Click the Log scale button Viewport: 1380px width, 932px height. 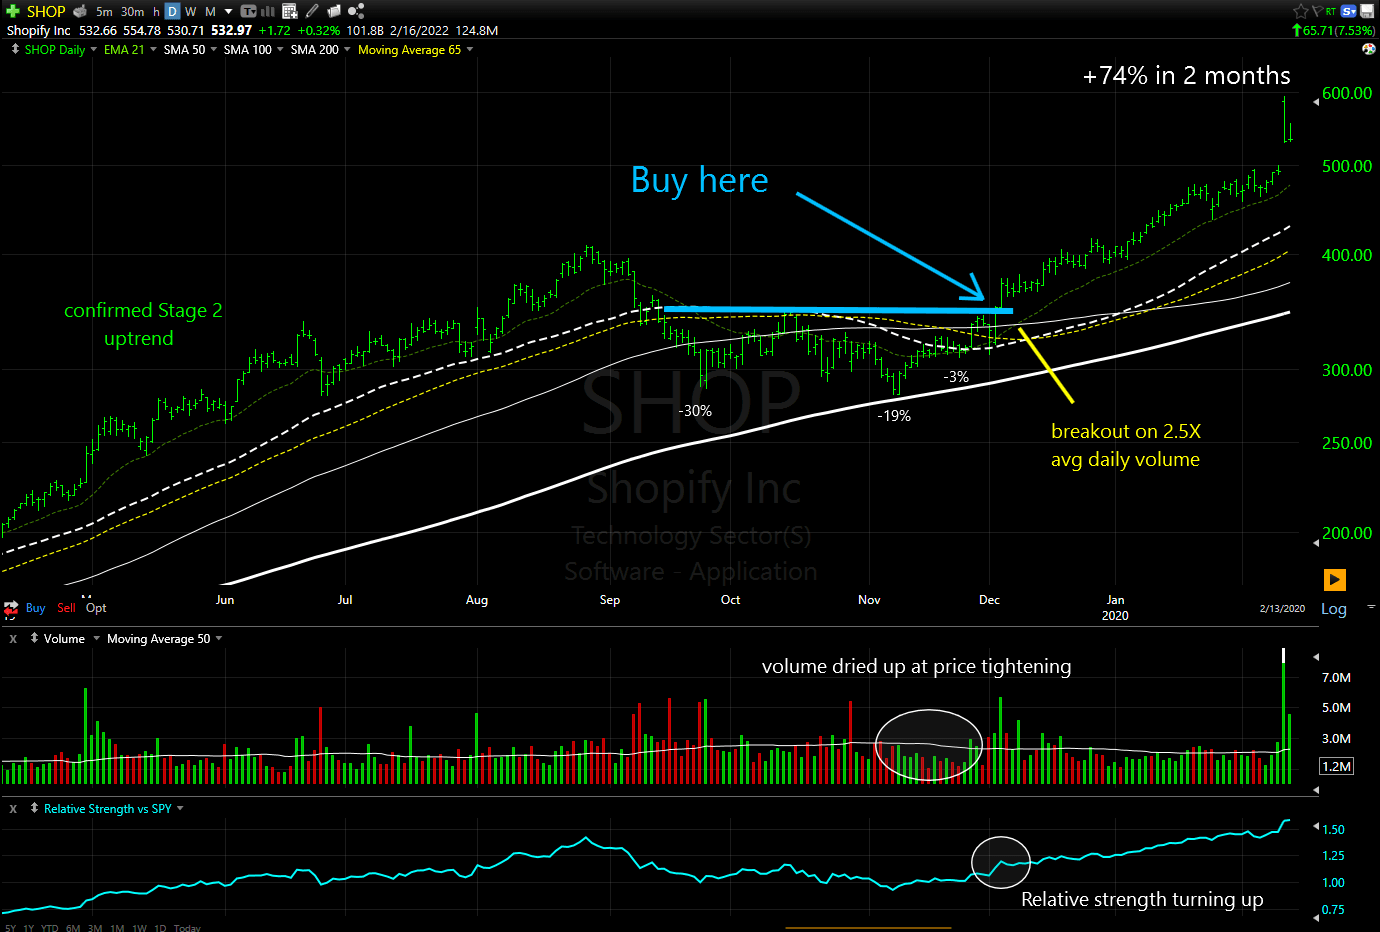[1334, 608]
